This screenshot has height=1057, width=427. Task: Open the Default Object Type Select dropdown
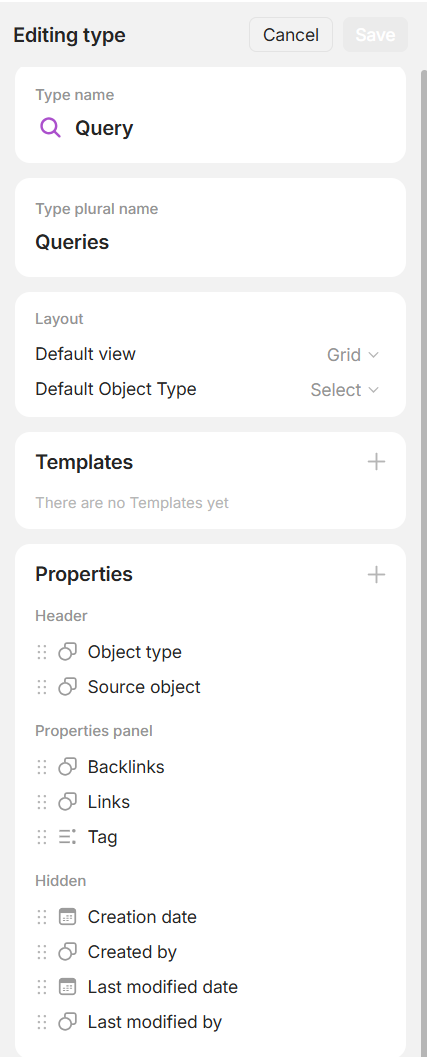345,390
